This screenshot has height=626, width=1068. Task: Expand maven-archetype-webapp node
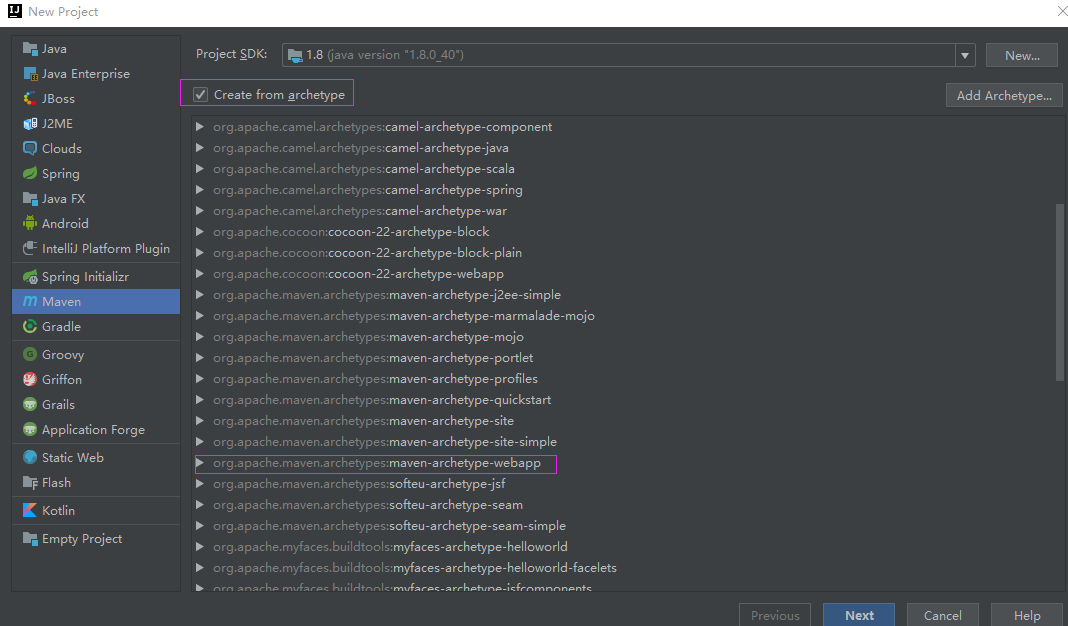point(200,463)
